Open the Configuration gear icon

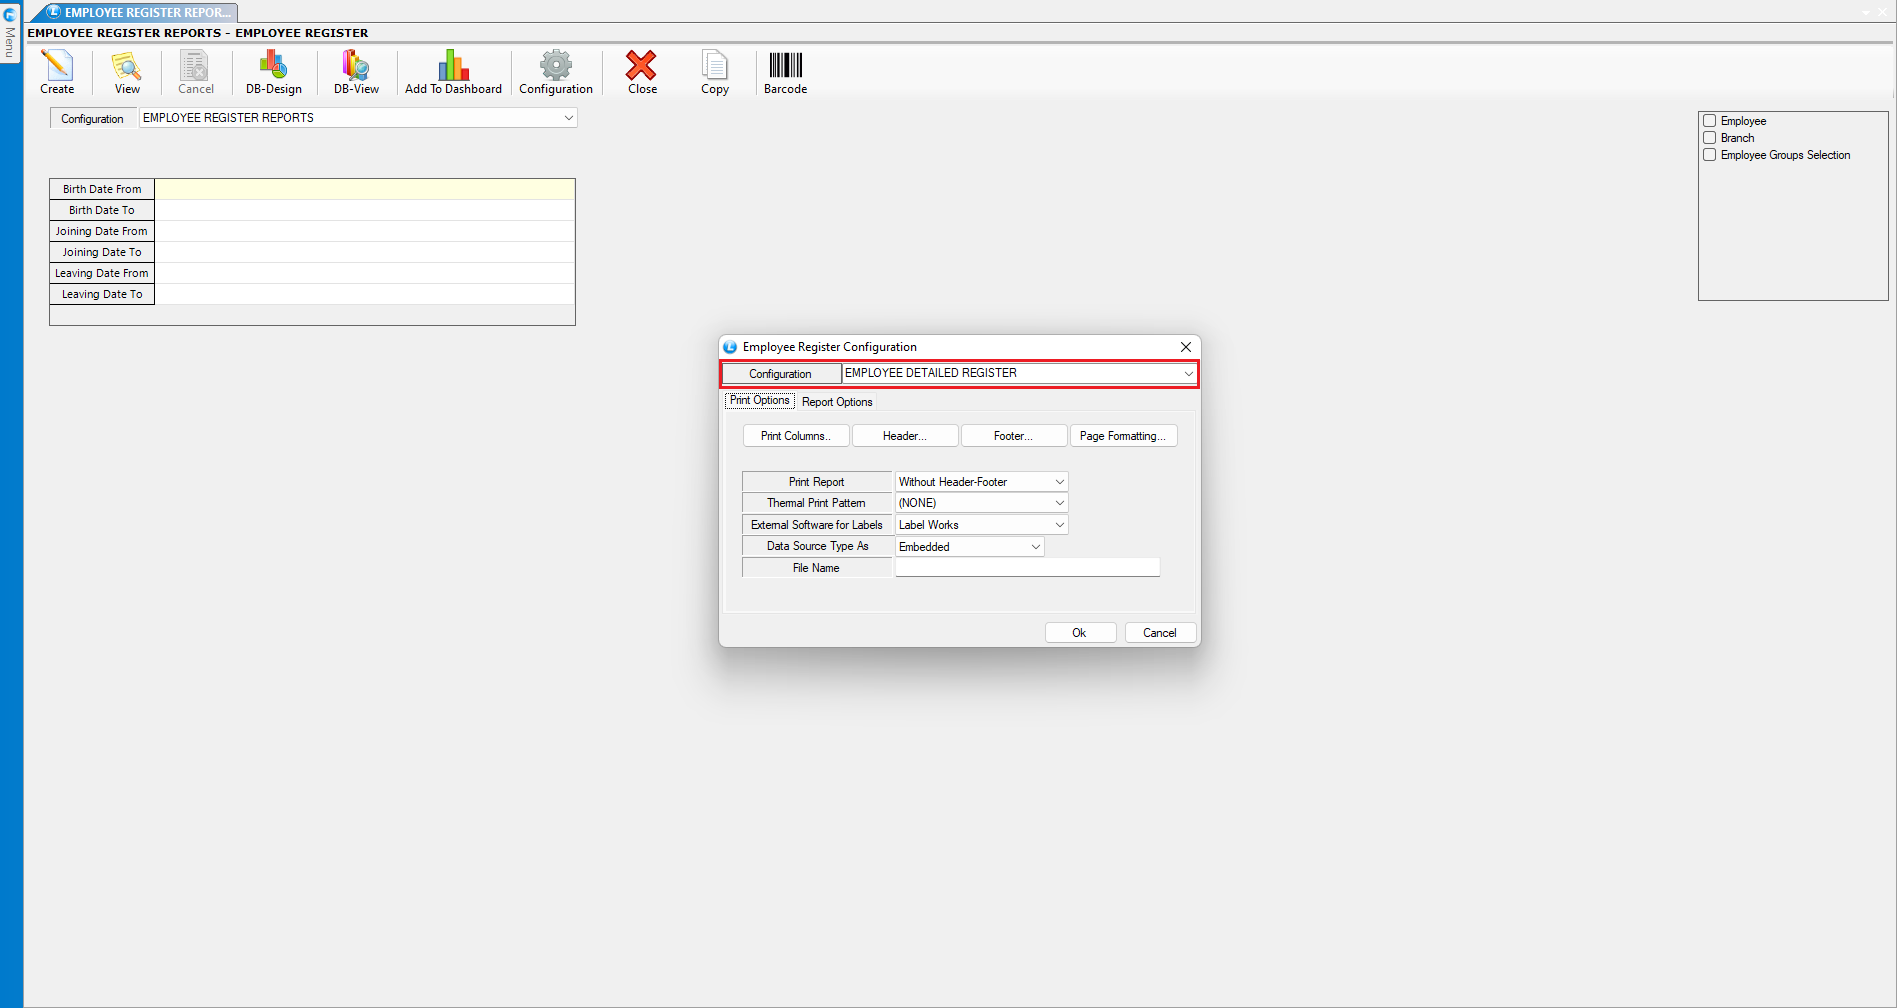[555, 67]
